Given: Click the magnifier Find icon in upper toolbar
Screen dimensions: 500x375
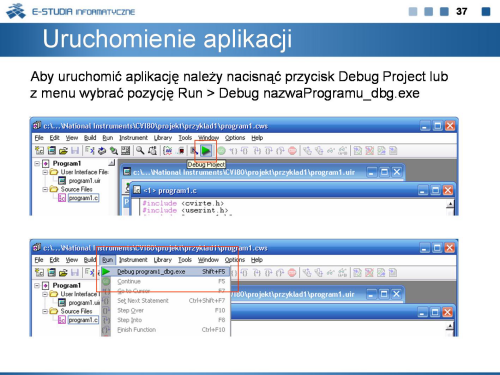Looking at the screenshot, I should pos(140,151).
